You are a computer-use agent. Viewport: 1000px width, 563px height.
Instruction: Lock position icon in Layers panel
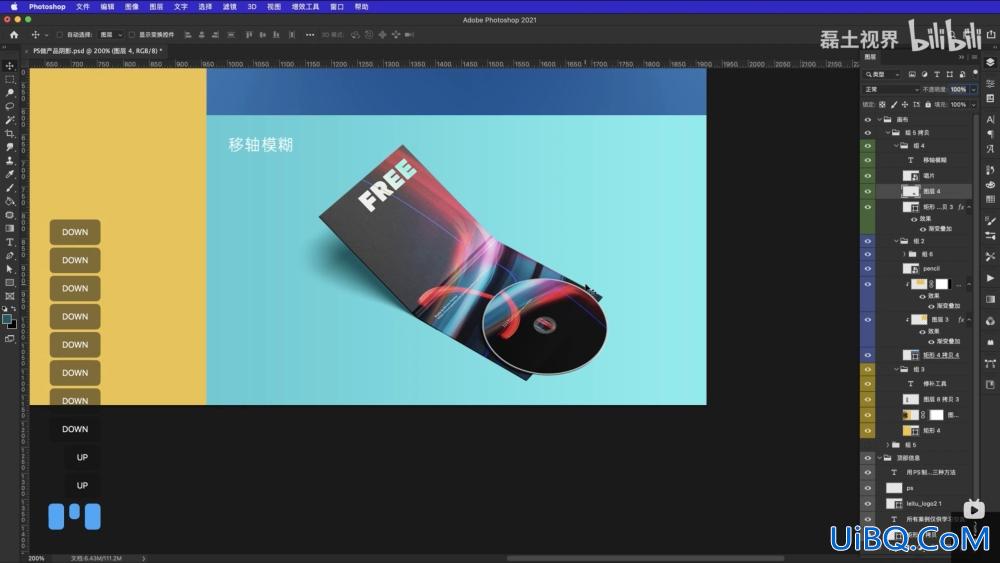[904, 105]
